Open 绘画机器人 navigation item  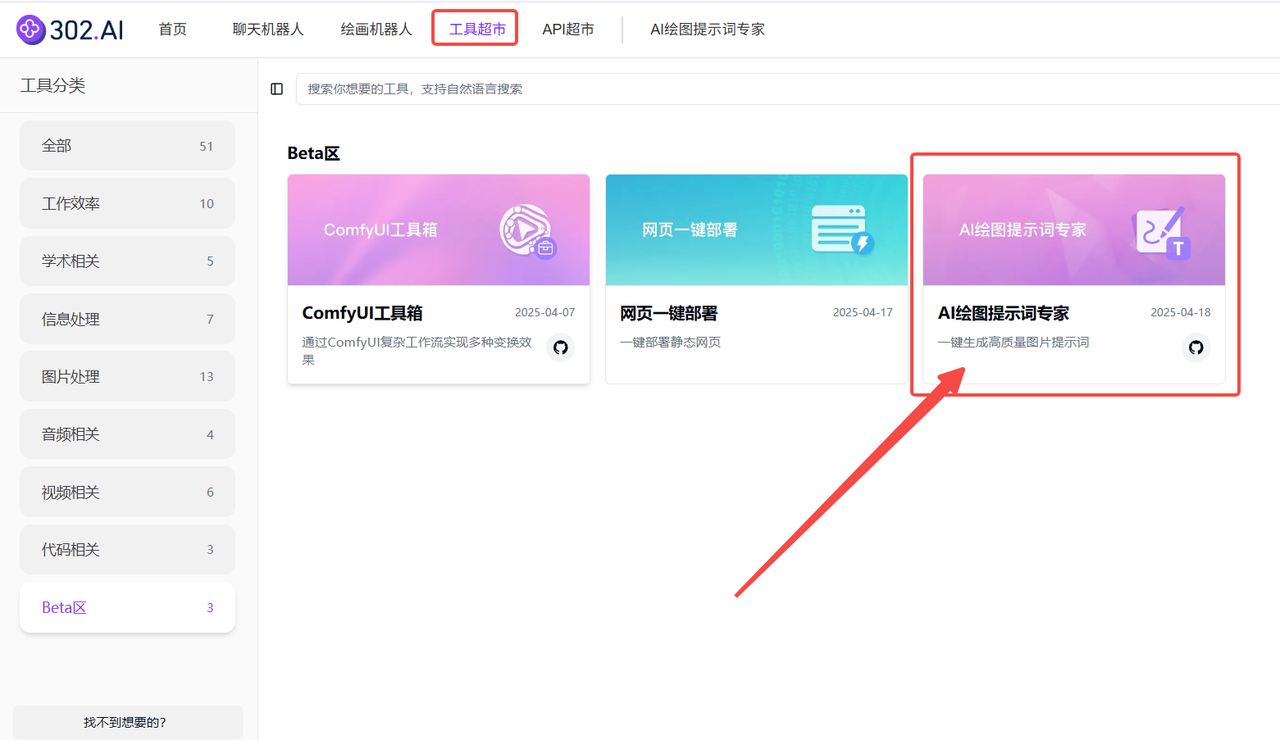tap(376, 29)
